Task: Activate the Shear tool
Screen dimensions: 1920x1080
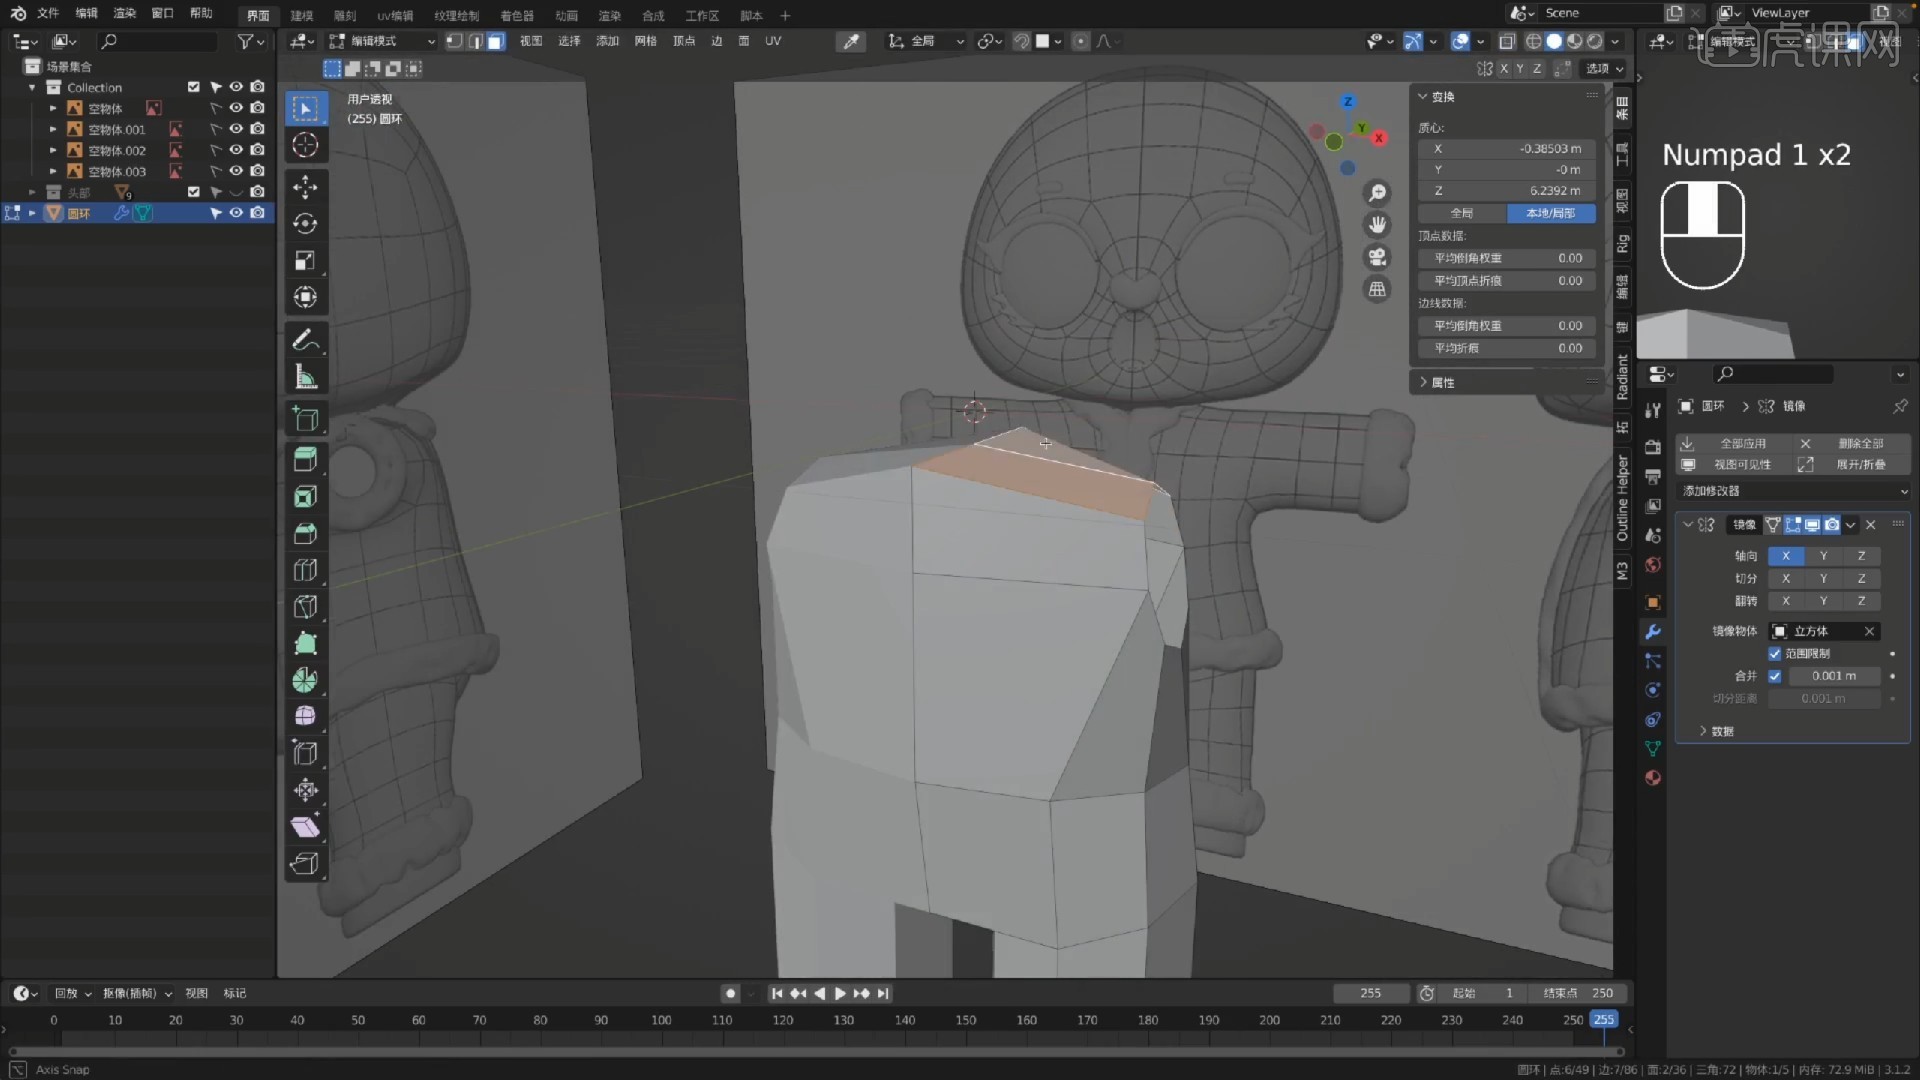Action: pyautogui.click(x=306, y=827)
